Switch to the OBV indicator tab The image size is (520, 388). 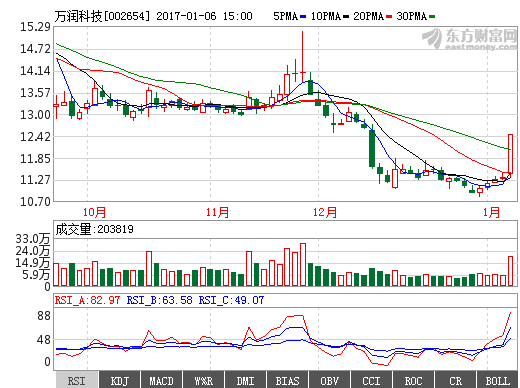(x=329, y=380)
